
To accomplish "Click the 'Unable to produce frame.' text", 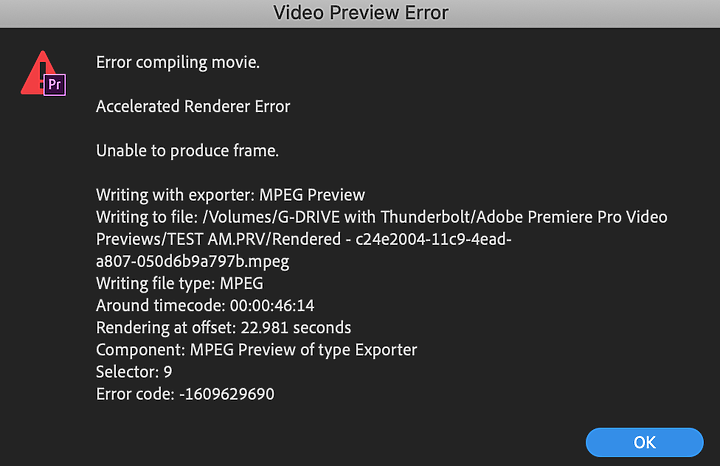I will point(187,151).
